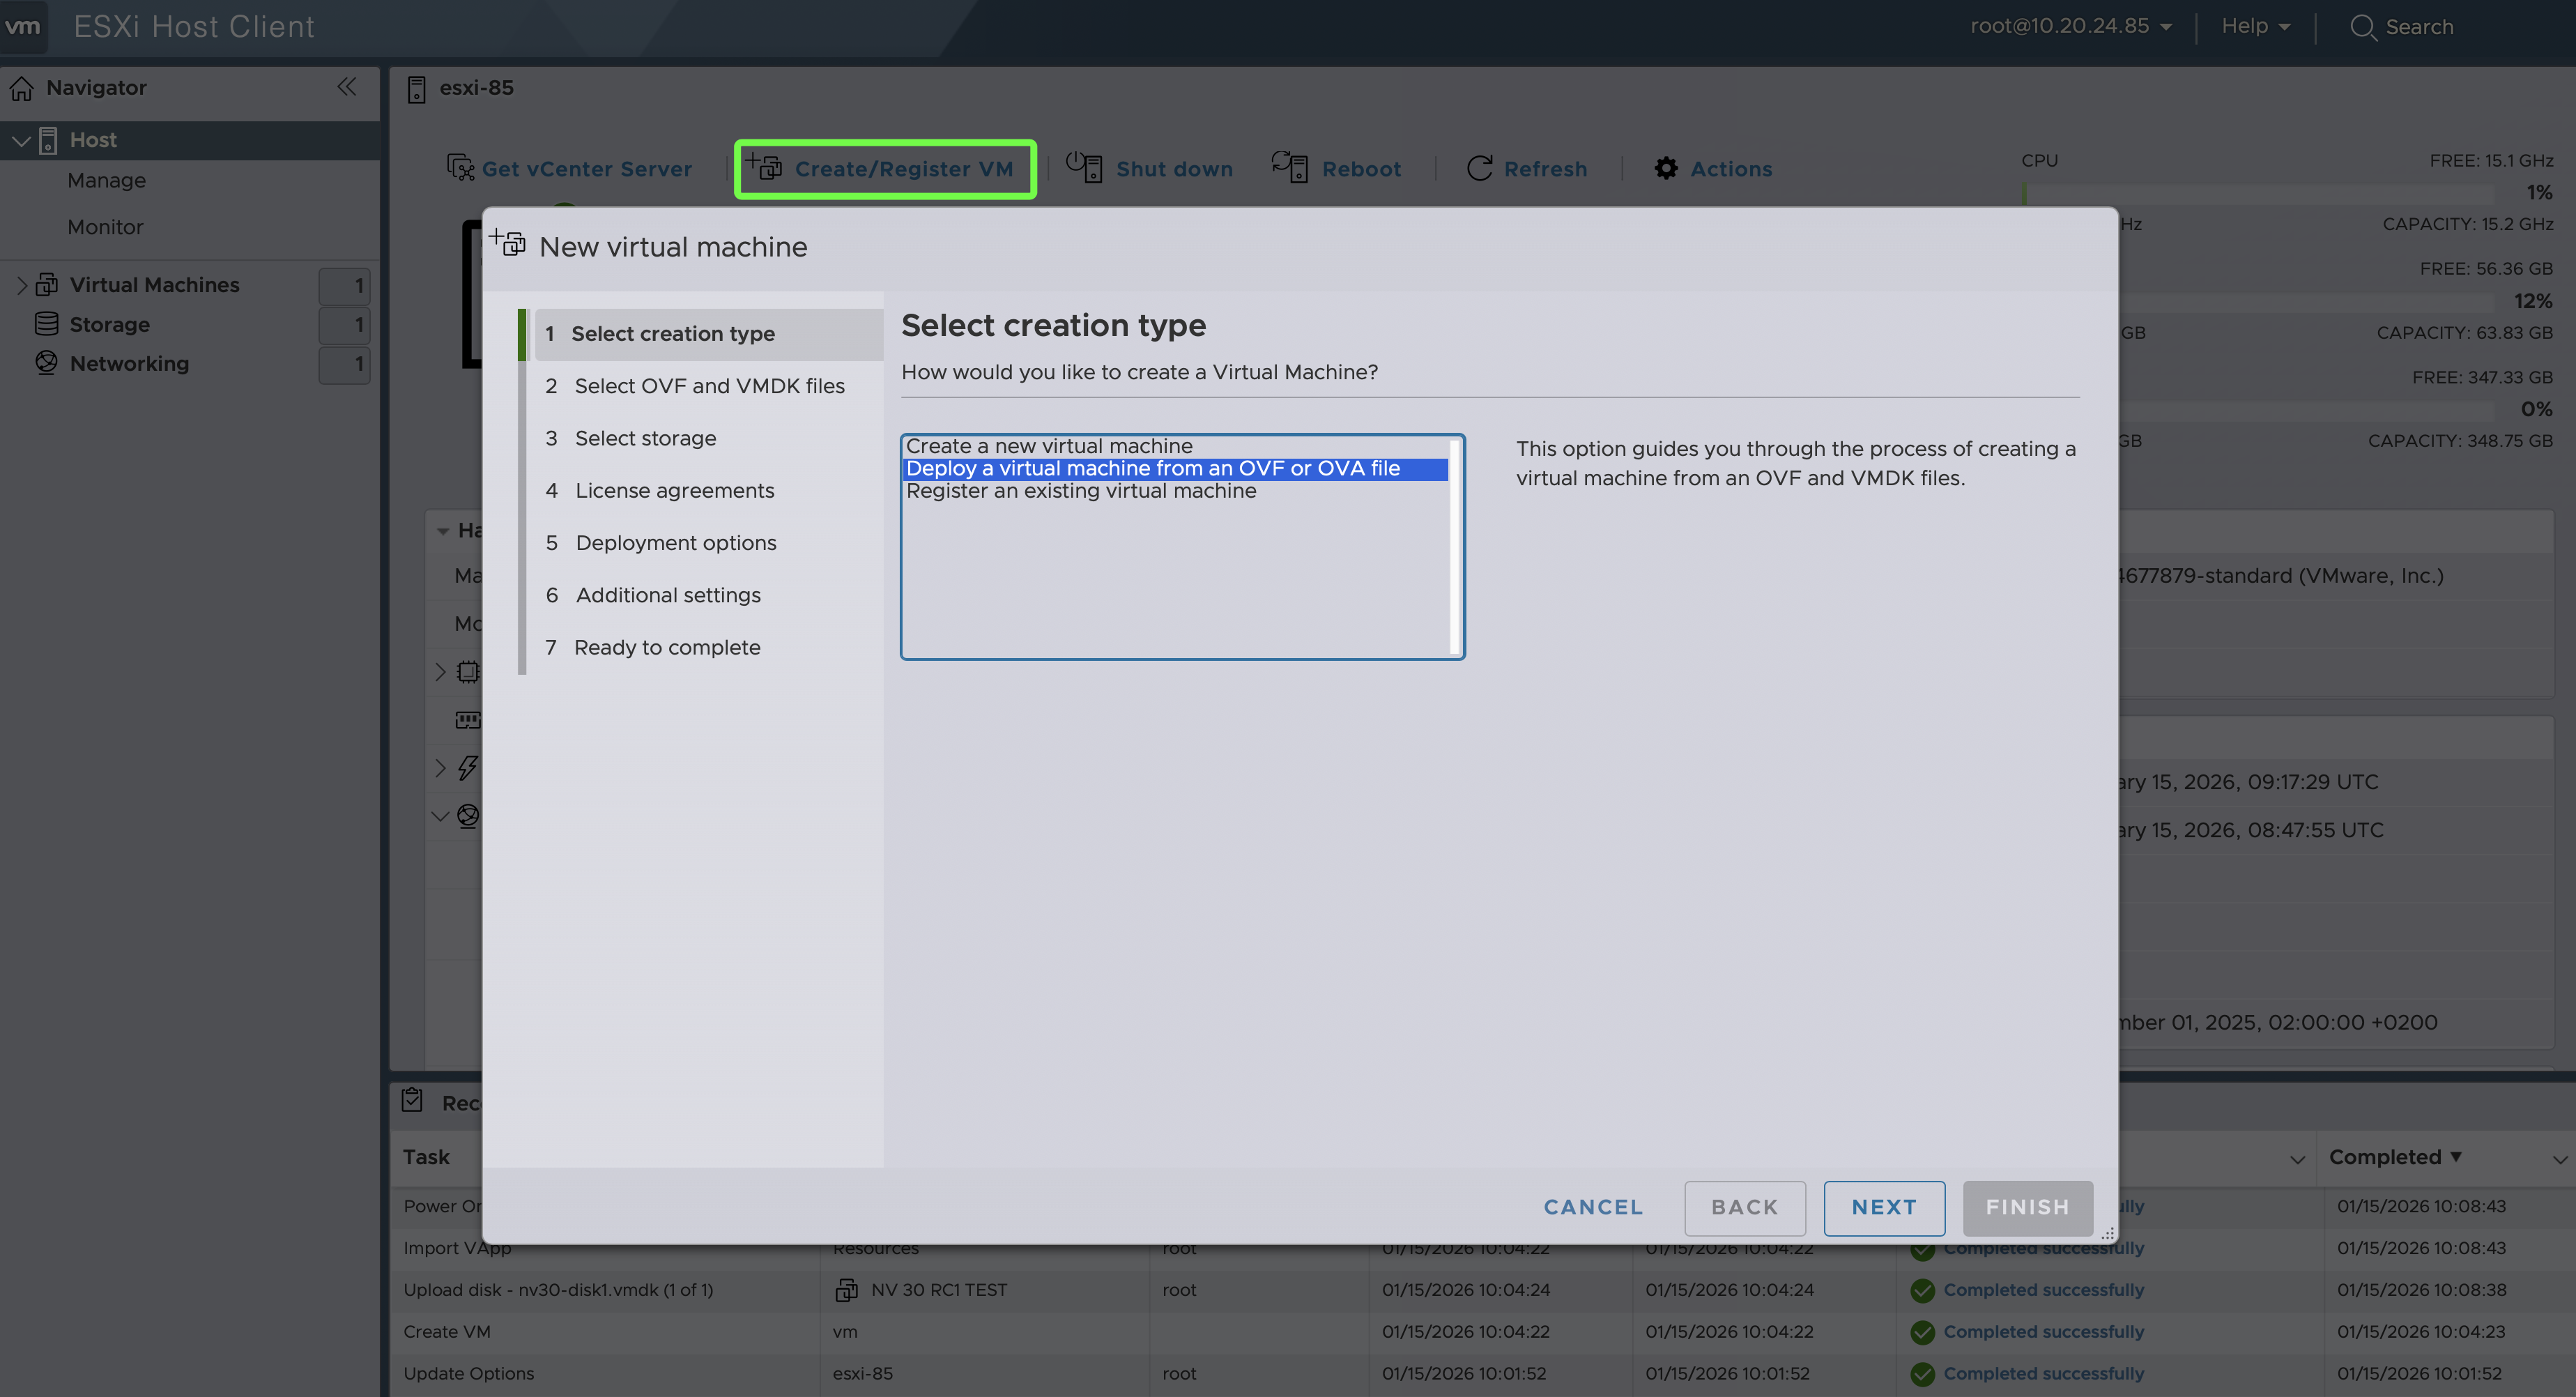Click the Storage icon in Navigator
The image size is (2576, 1397).
46,324
